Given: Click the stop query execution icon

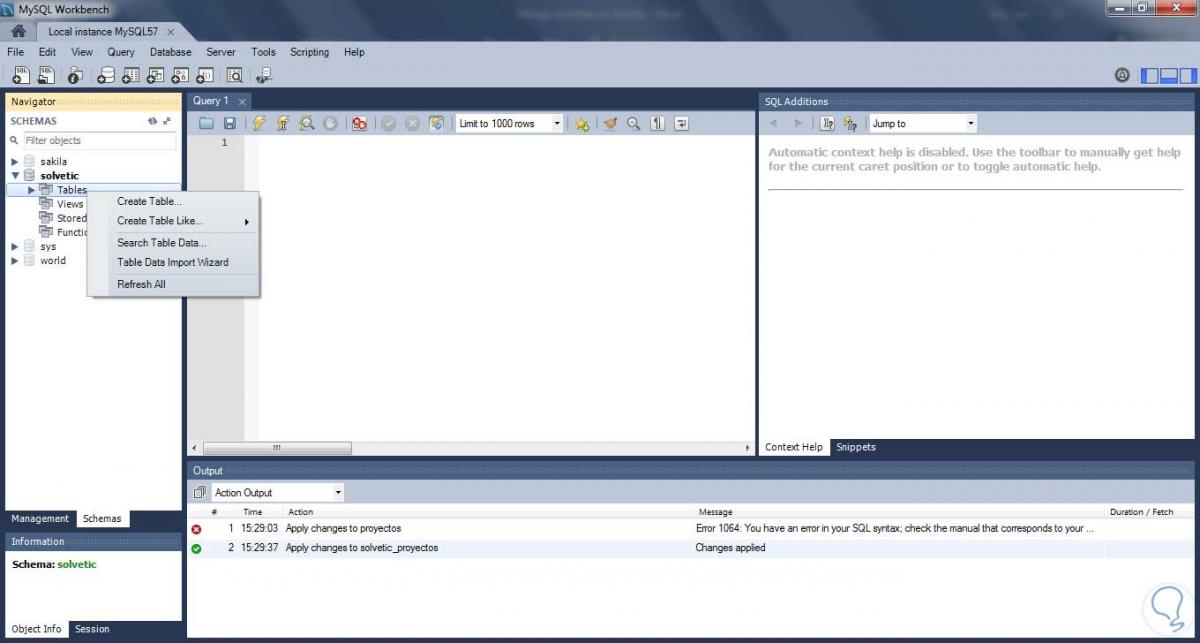Looking at the screenshot, I should point(331,124).
